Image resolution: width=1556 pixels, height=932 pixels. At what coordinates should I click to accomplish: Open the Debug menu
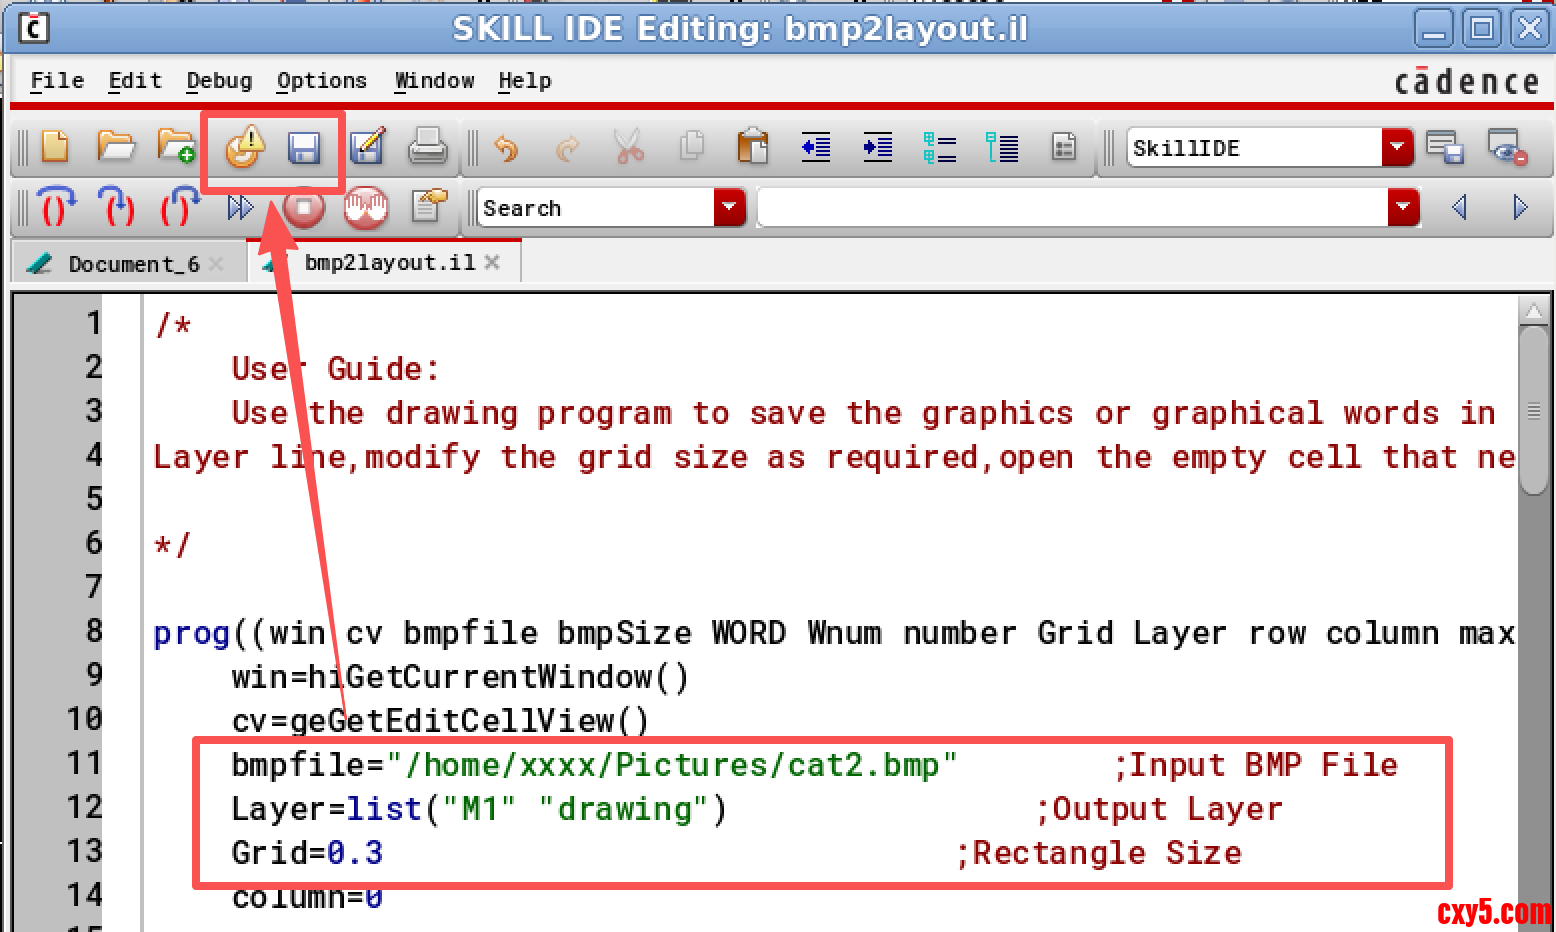point(219,81)
